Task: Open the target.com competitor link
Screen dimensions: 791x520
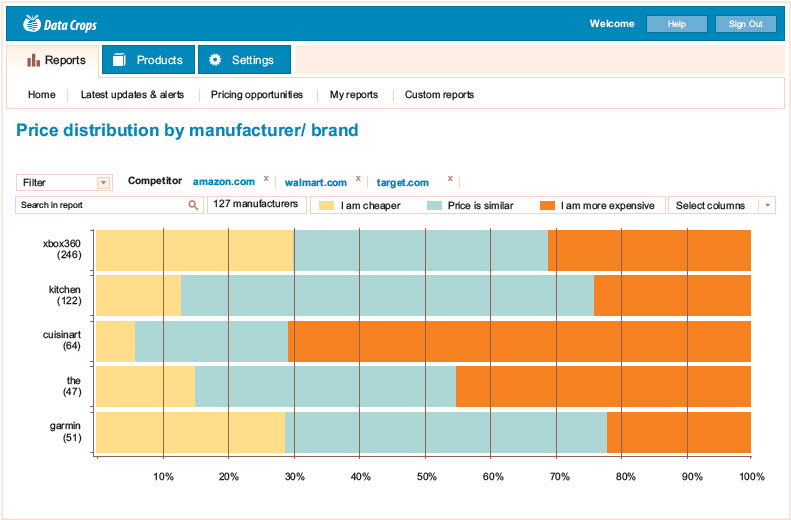Action: (403, 183)
